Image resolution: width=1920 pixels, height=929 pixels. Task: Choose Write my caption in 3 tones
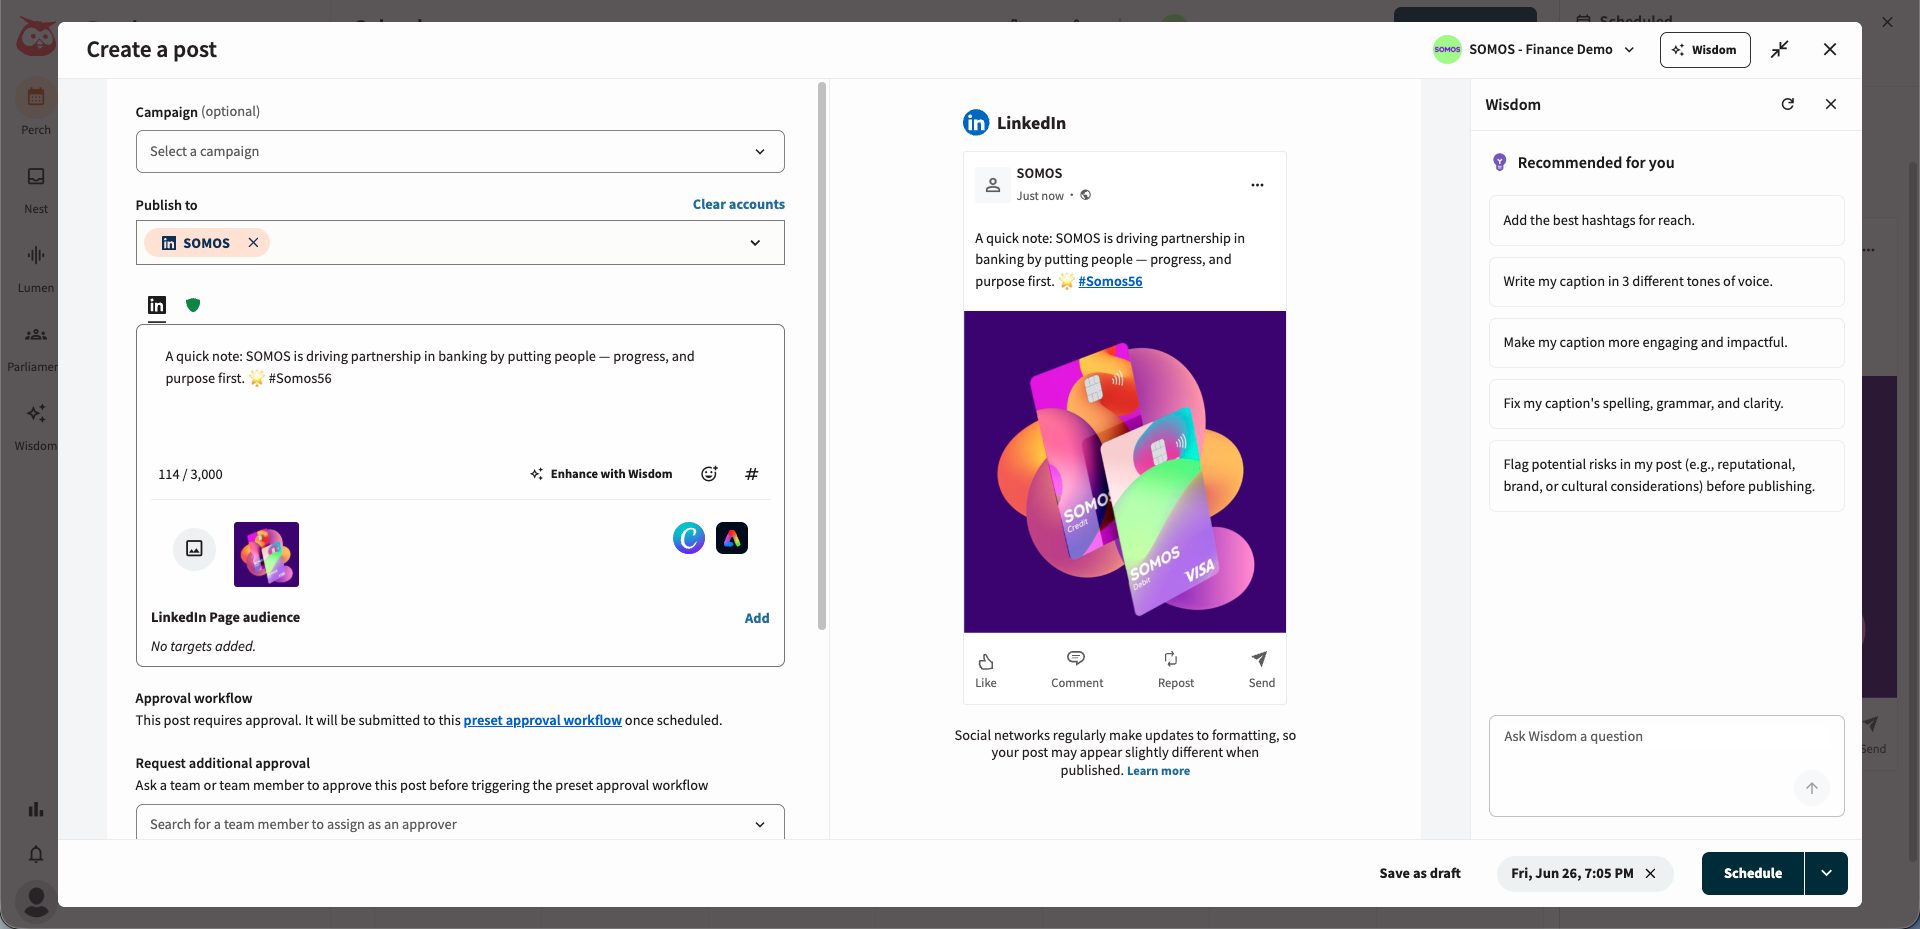tap(1666, 282)
